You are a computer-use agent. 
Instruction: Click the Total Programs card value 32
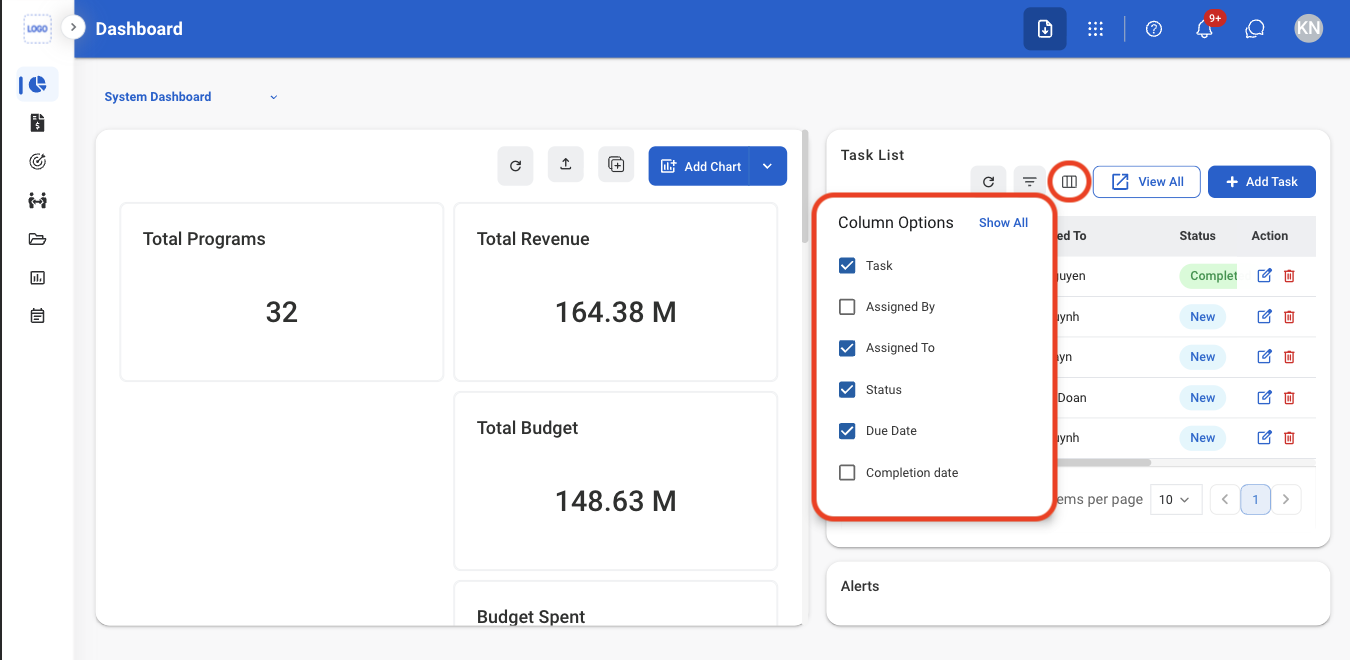click(x=282, y=312)
